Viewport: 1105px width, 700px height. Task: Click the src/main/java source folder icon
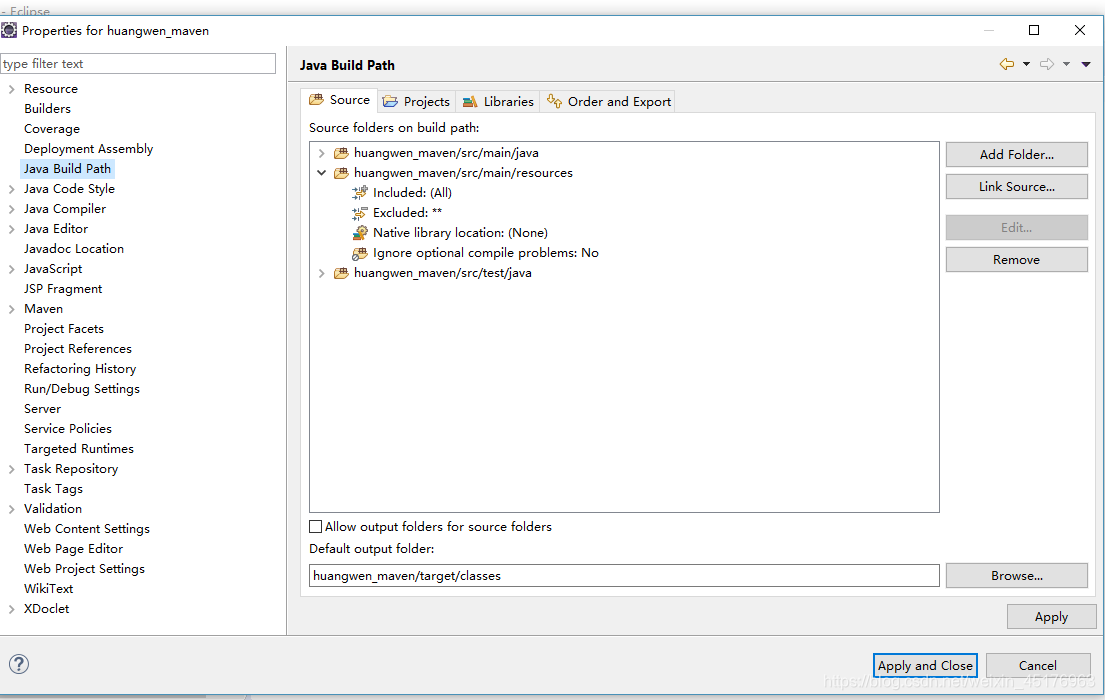pyautogui.click(x=341, y=153)
